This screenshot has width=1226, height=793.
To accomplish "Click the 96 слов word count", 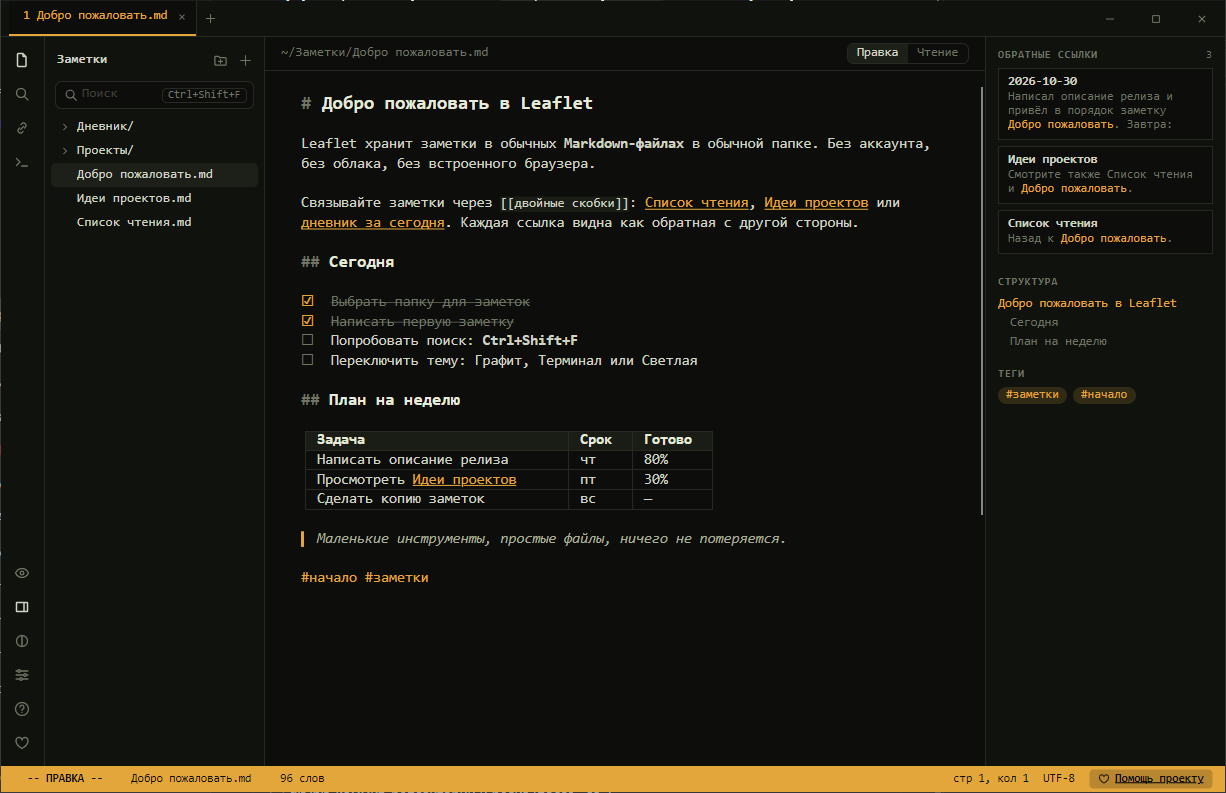I will (302, 779).
